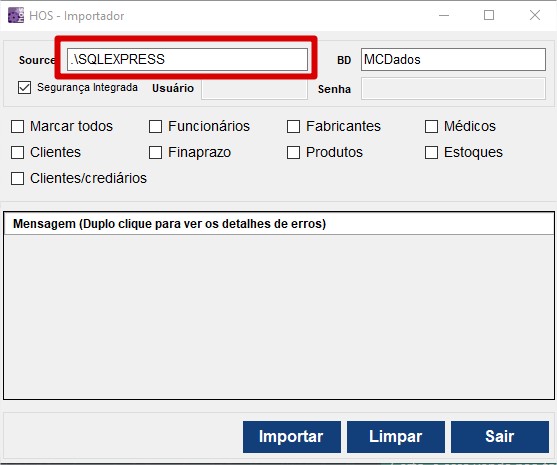Toggle the Segurança Integrada checkbox
This screenshot has width=557, height=465.
(x=24, y=87)
